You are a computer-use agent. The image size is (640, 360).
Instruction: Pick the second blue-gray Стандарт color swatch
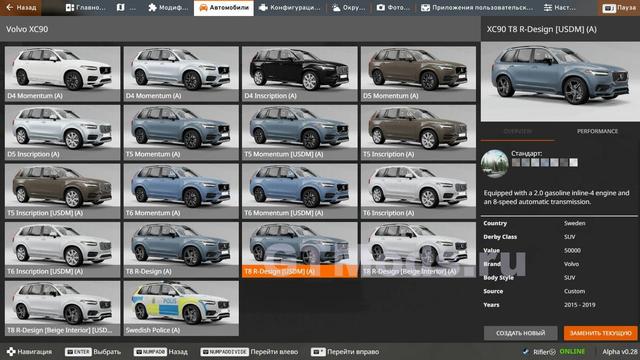pyautogui.click(x=525, y=162)
